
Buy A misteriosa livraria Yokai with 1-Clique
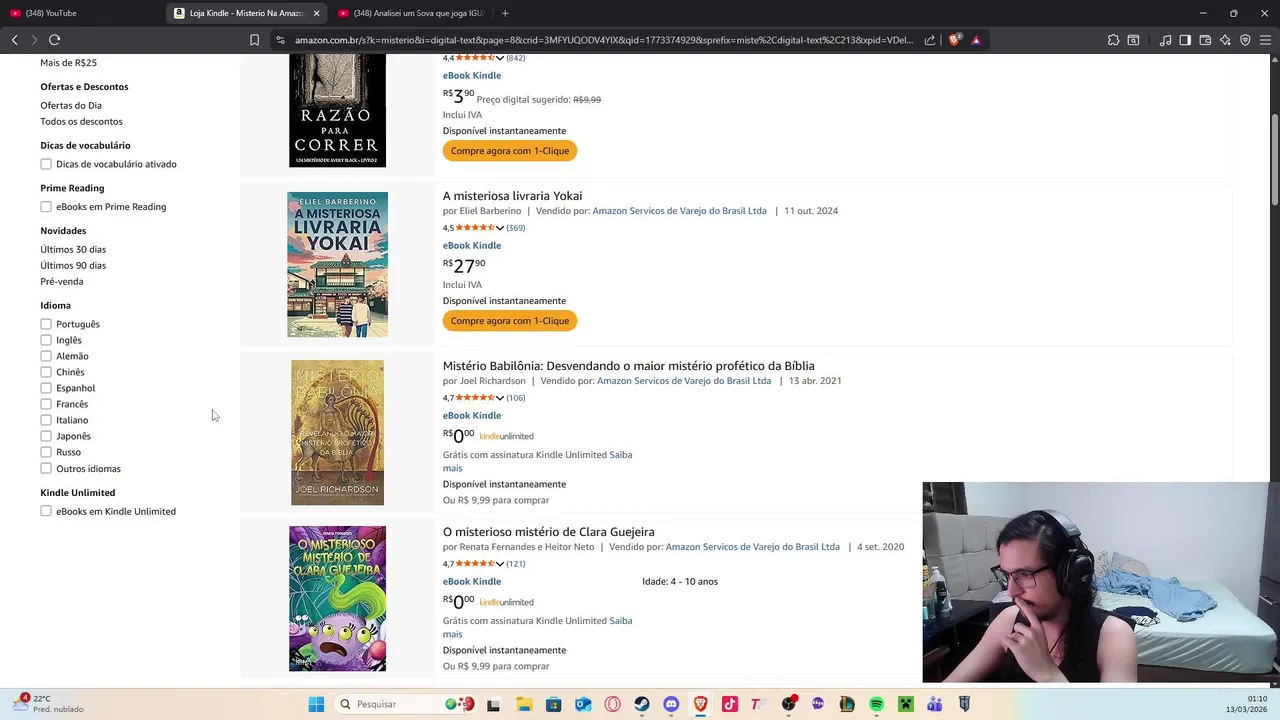tap(510, 321)
